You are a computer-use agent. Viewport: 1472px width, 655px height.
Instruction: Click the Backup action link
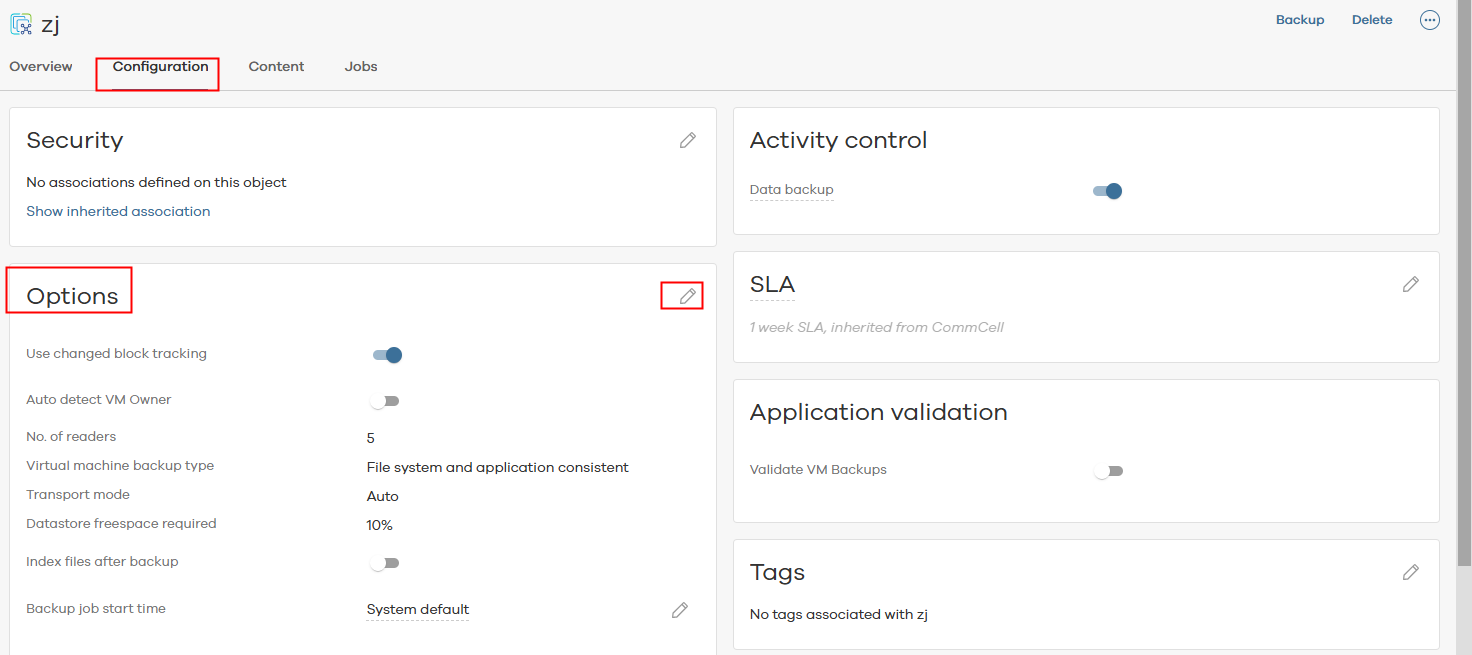tap(1300, 20)
